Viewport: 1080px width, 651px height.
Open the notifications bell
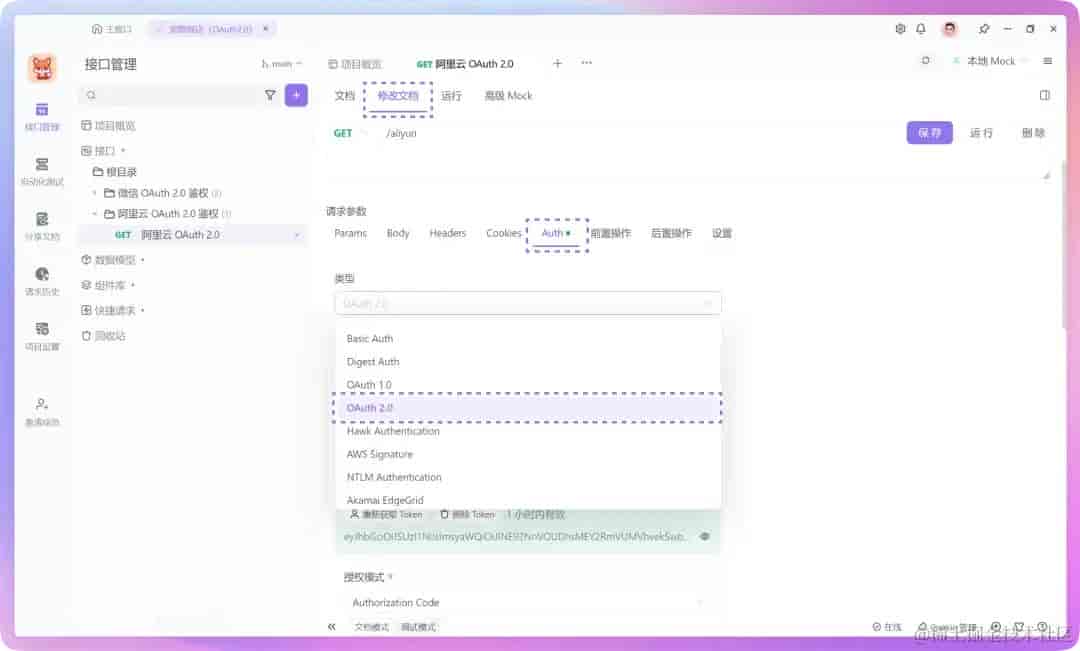921,29
